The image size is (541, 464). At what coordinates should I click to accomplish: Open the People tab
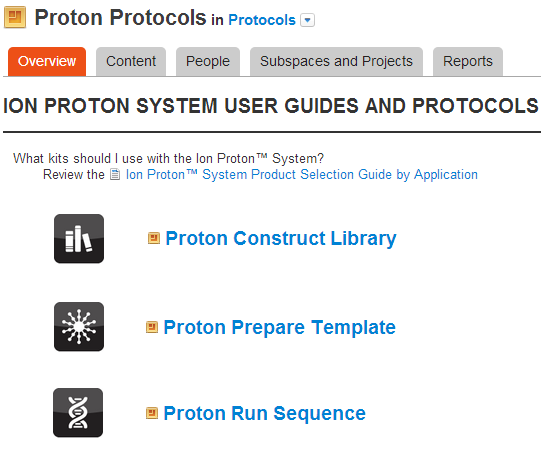(x=208, y=61)
